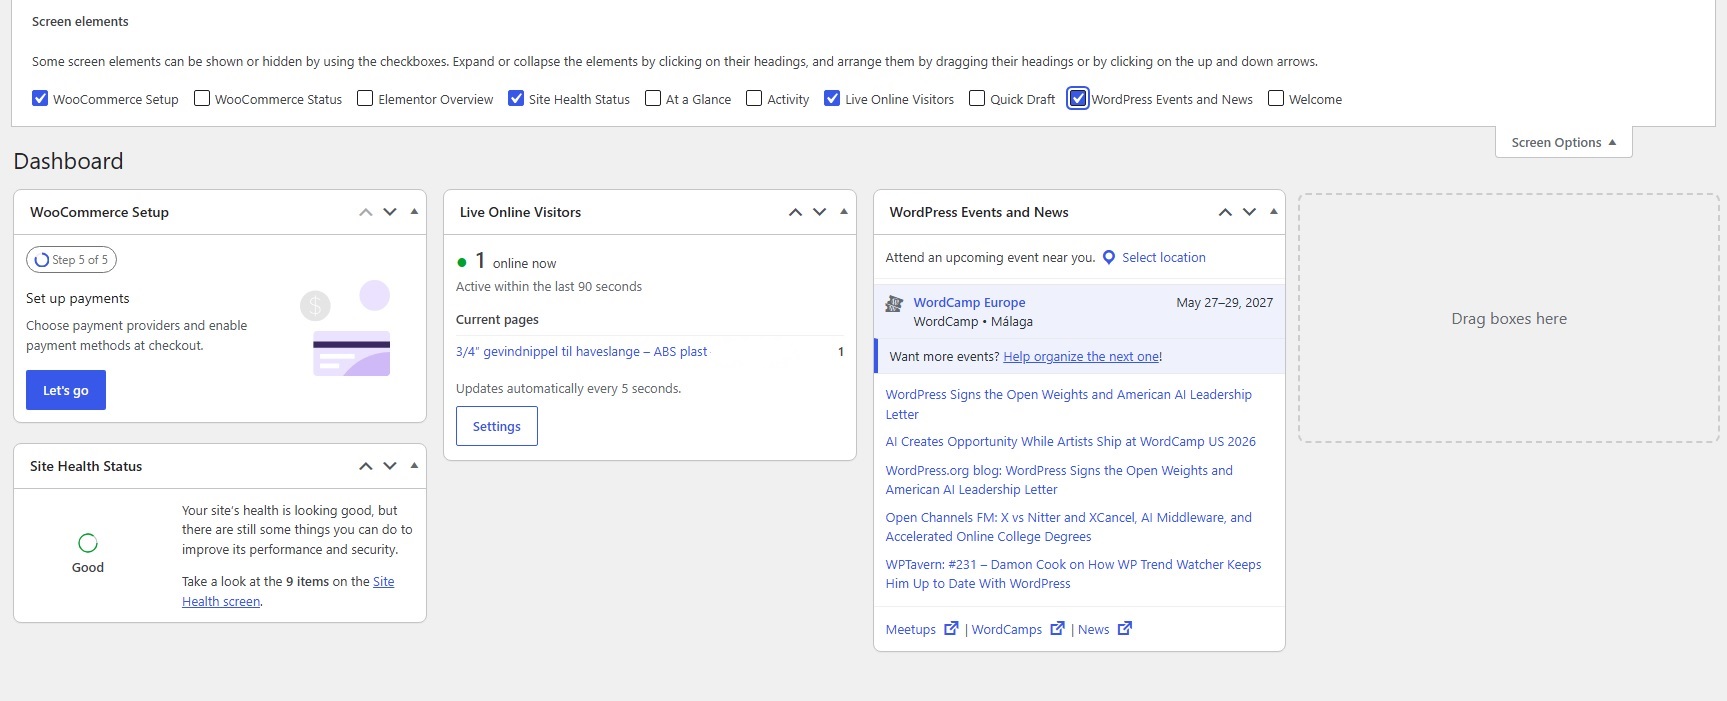Open the 3/4" gevindnippel til haveslange page link
This screenshot has width=1727, height=701.
coord(581,351)
